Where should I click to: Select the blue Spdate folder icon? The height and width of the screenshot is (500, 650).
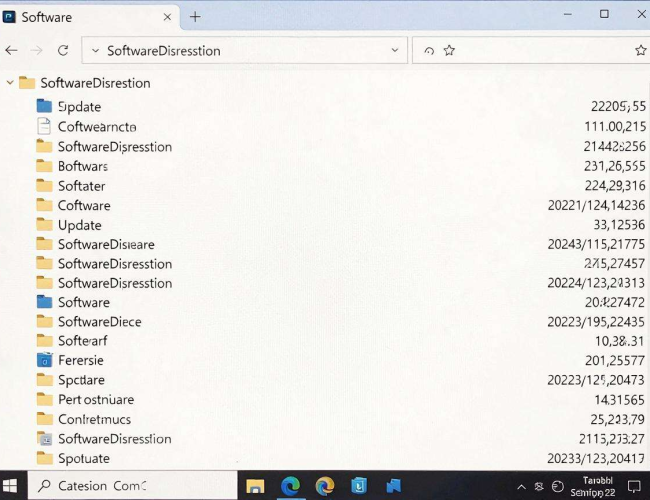point(44,106)
